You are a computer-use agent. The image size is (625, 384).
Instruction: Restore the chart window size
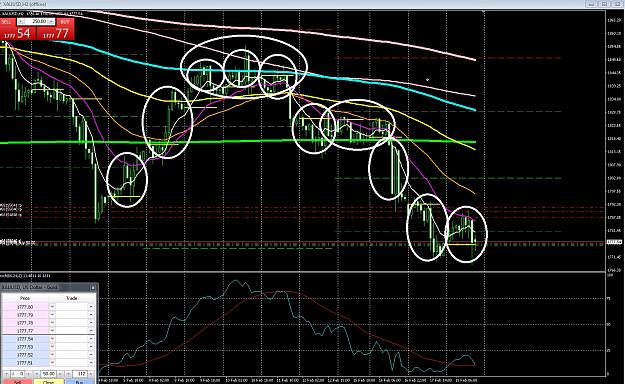coord(605,4)
